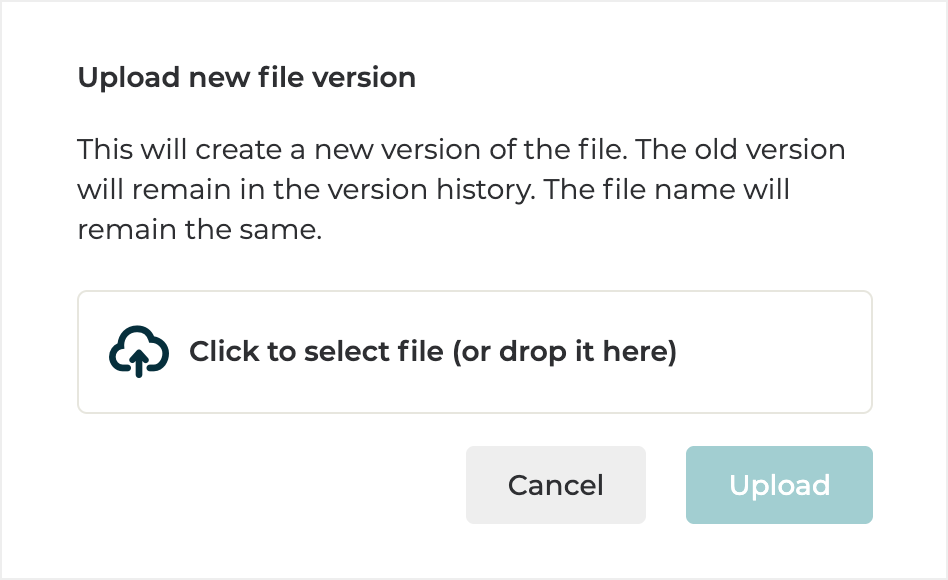Click the word "Upload" on the teal button
The height and width of the screenshot is (580, 948).
[779, 485]
